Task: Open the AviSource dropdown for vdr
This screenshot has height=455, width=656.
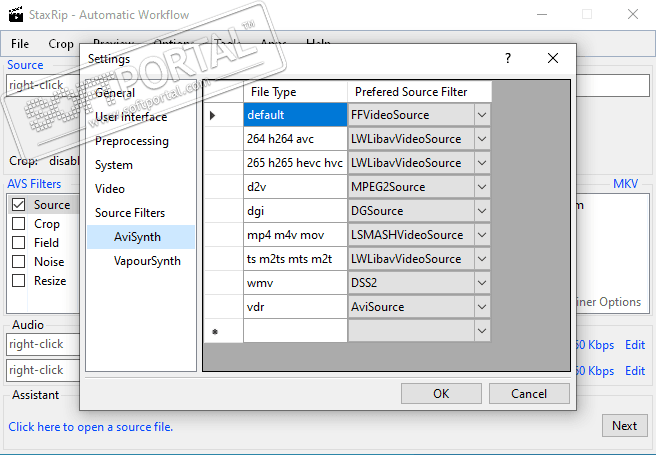Action: (x=482, y=307)
